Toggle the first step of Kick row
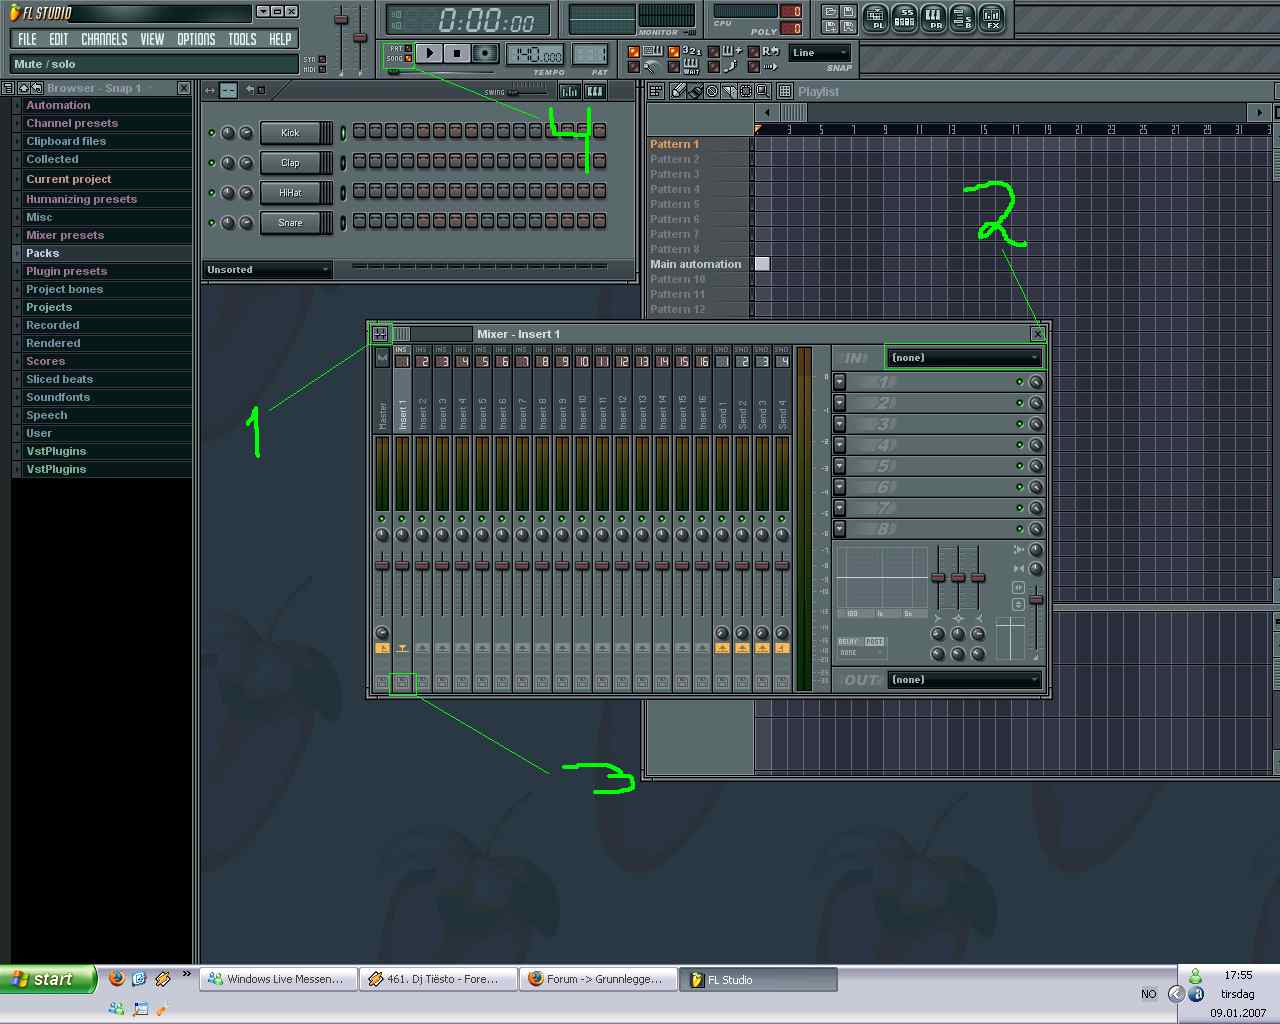Image resolution: width=1280 pixels, height=1024 pixels. tap(360, 131)
